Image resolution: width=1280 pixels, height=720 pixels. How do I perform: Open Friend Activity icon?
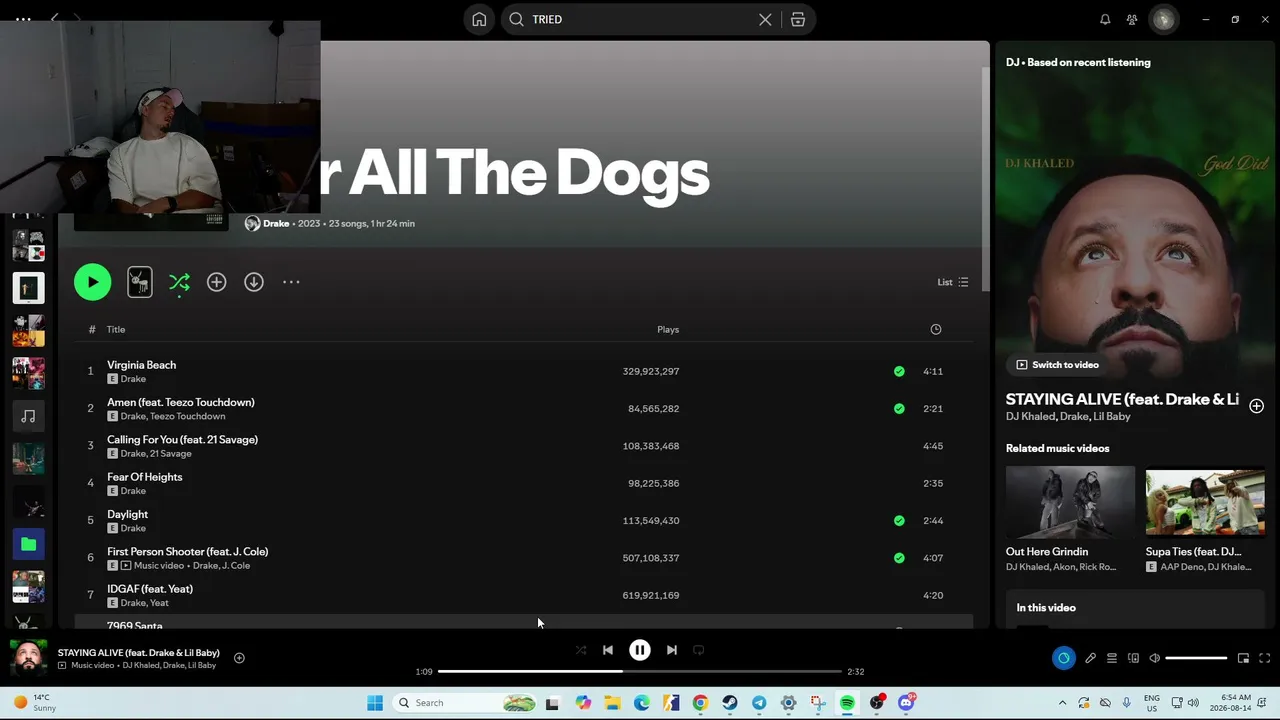(x=1132, y=19)
